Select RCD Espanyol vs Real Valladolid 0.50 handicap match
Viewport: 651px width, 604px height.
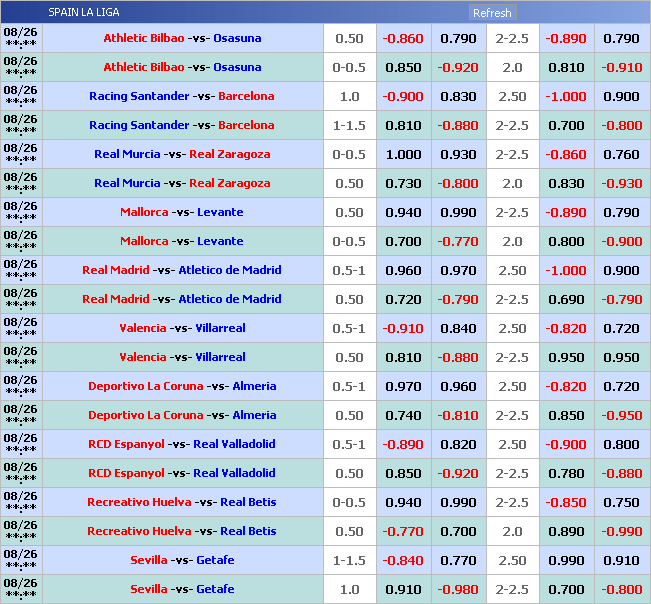coord(182,473)
